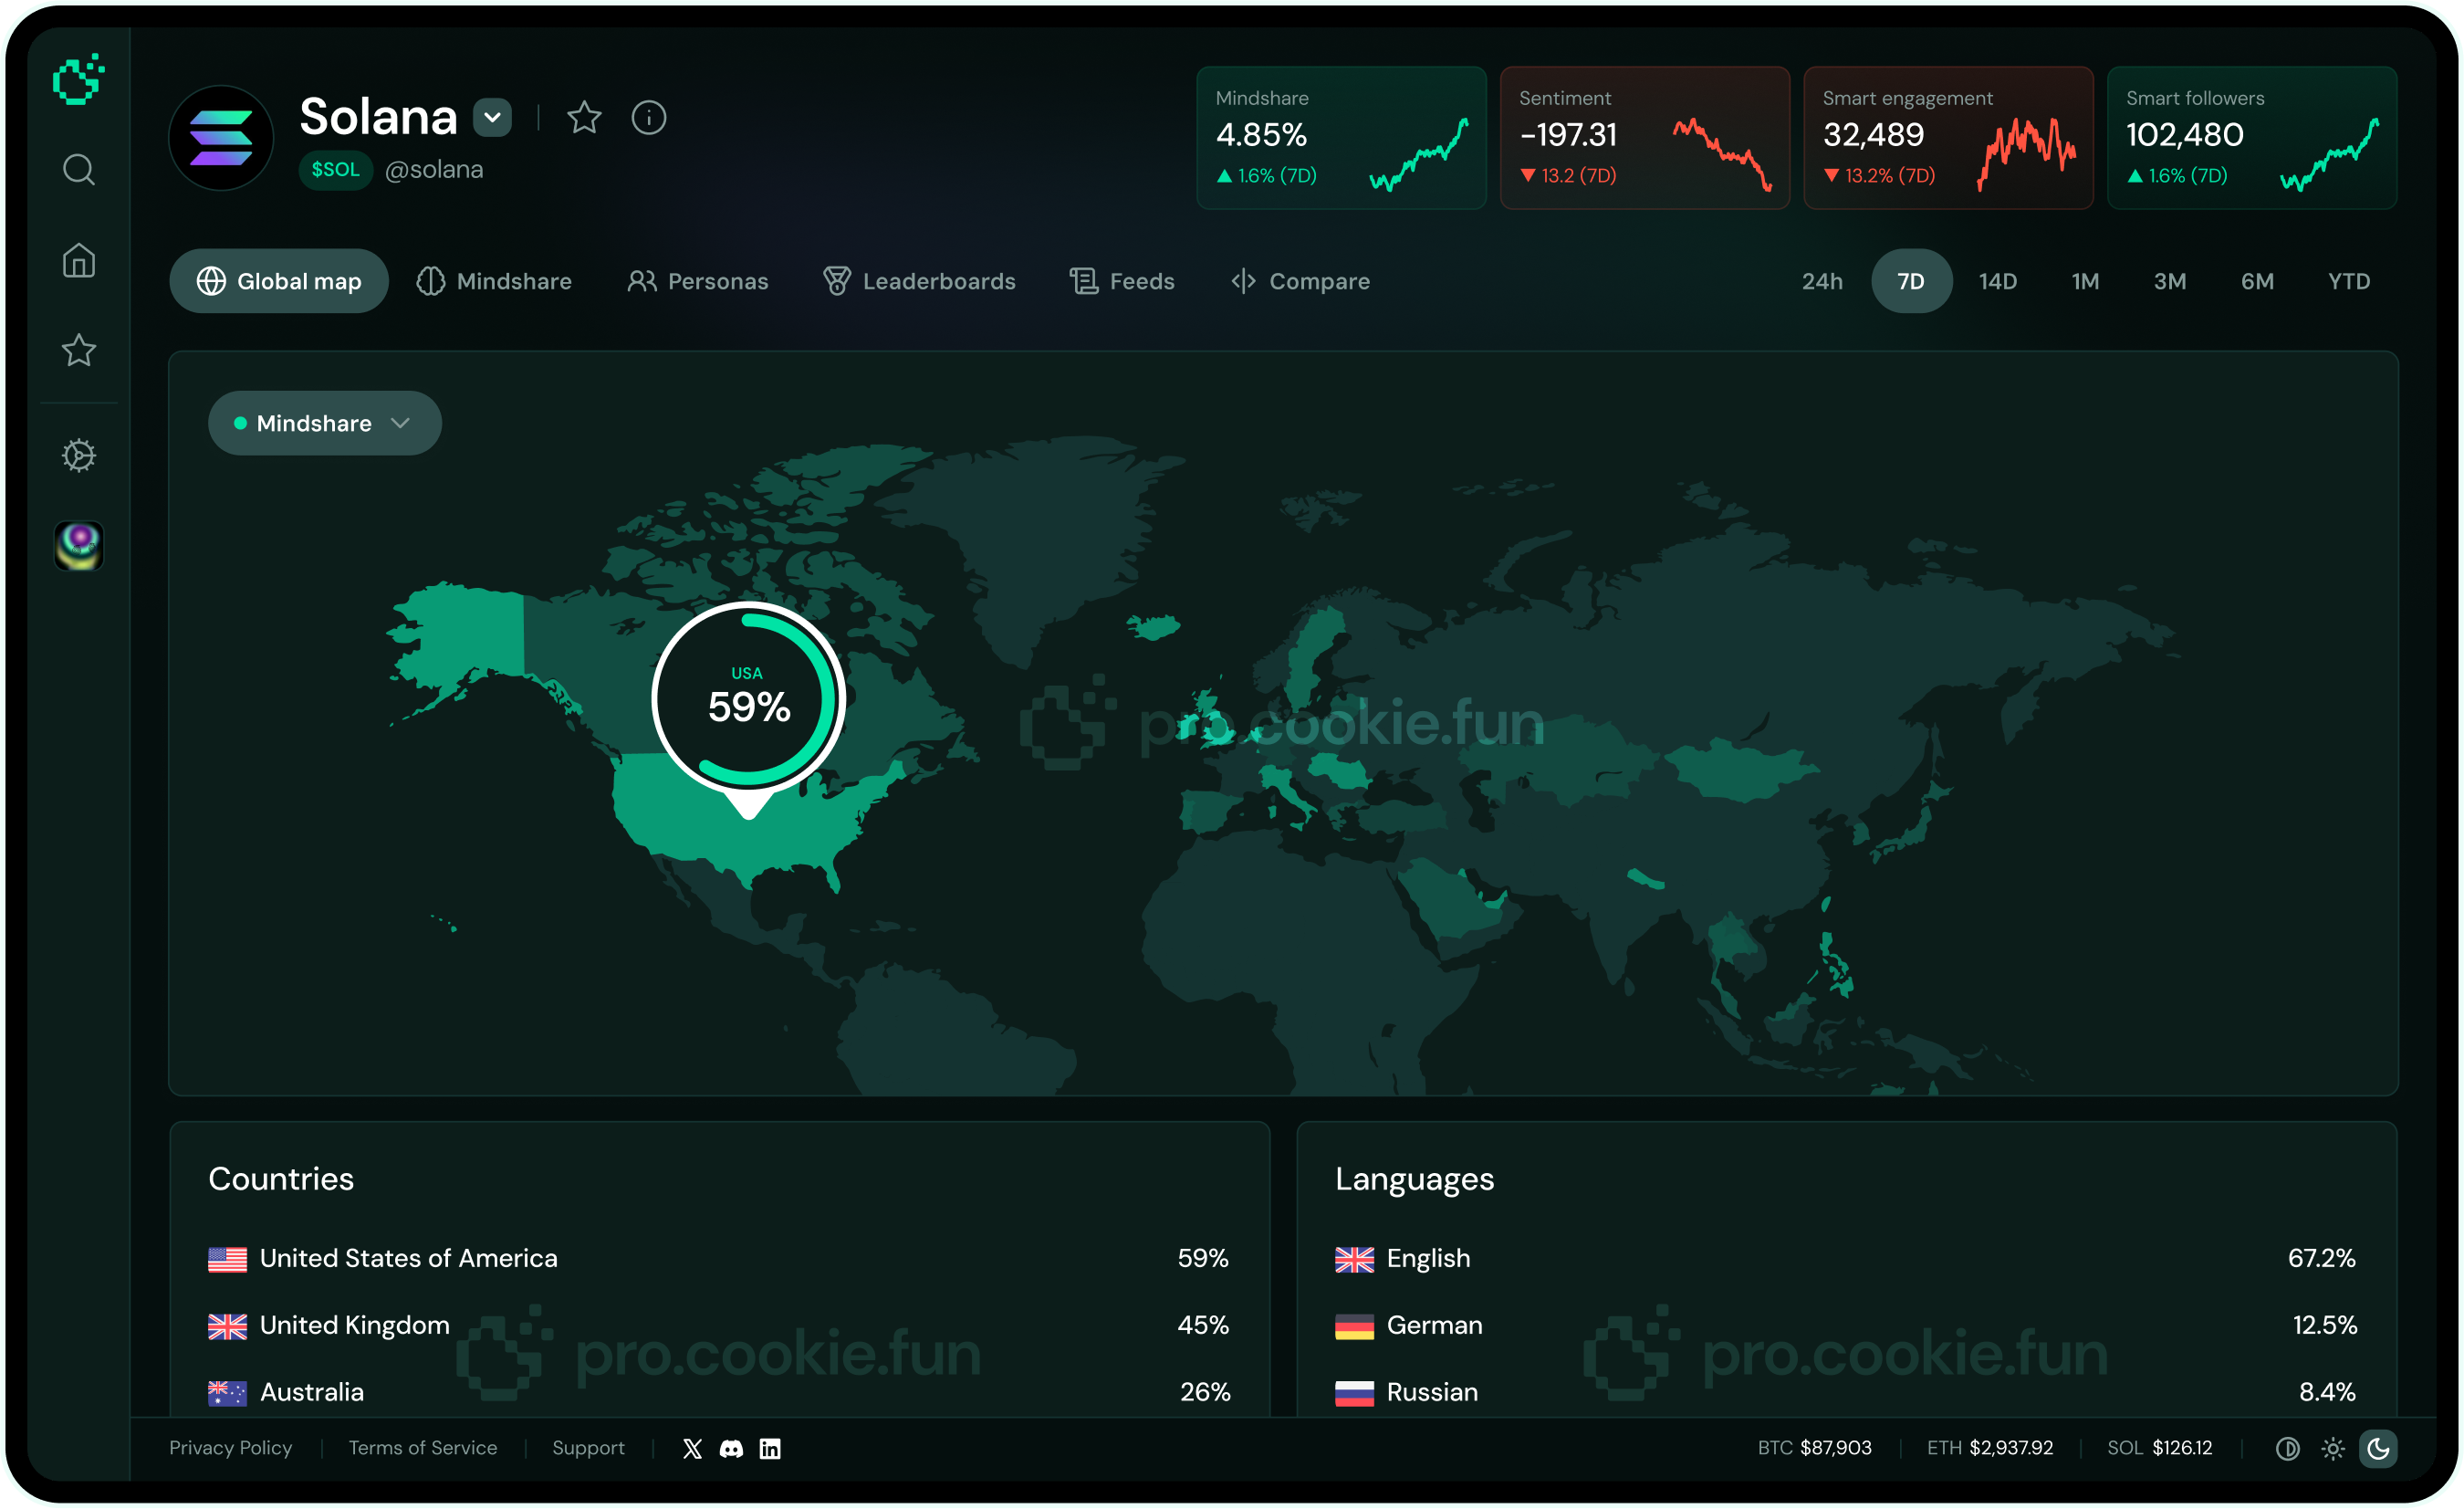Image resolution: width=2464 pixels, height=1509 pixels.
Task: Open the Cookie logo in the sidebar
Action: [x=78, y=79]
